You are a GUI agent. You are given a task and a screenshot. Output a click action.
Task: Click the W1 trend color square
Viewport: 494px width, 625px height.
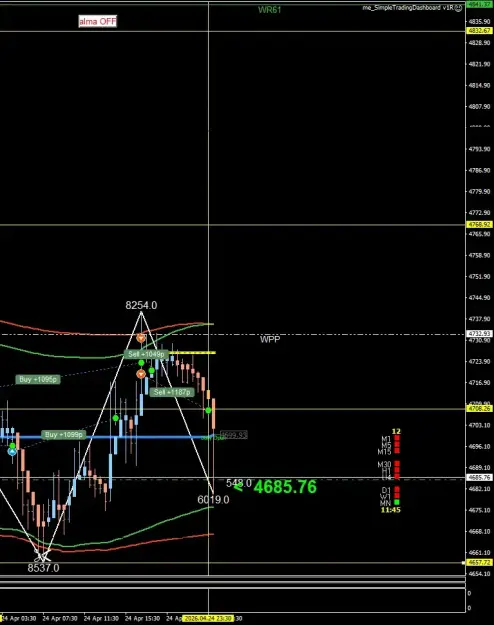click(397, 496)
